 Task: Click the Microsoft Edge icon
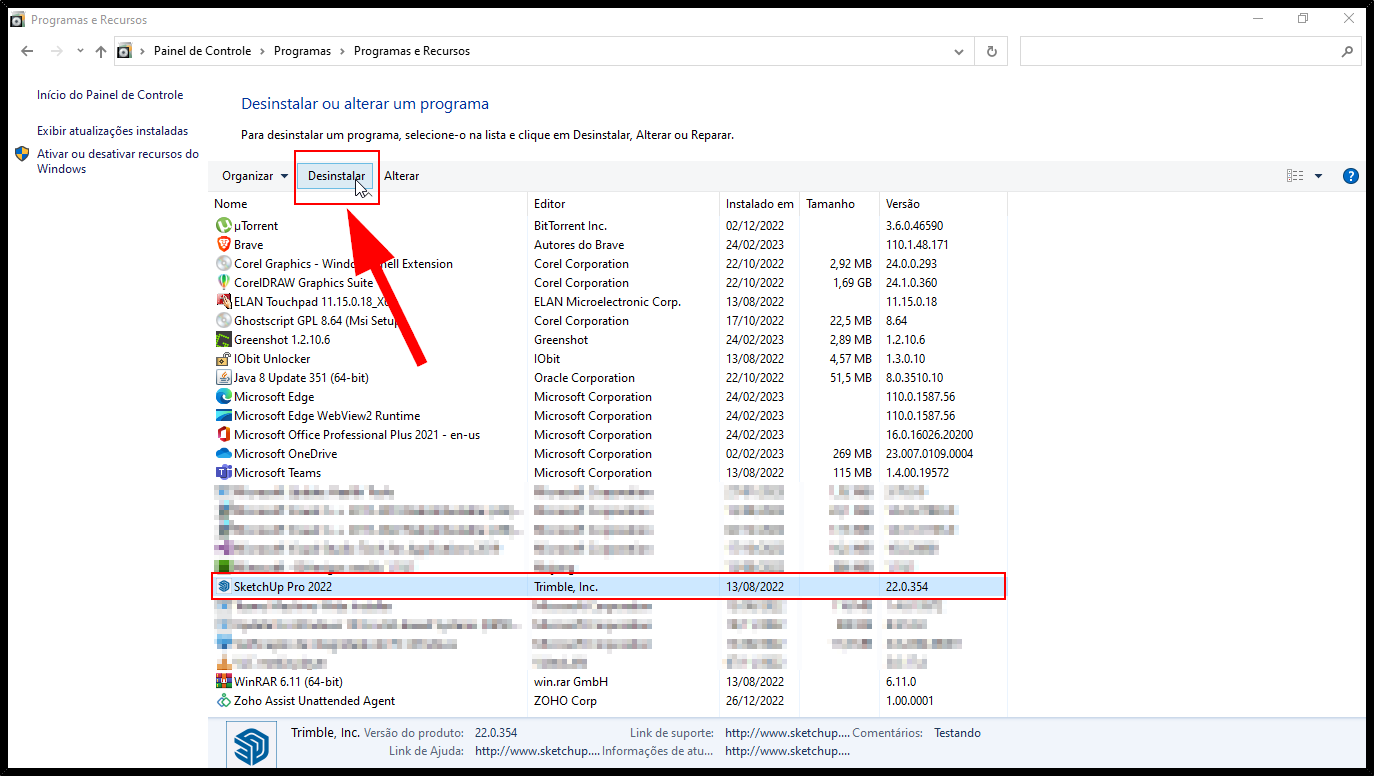pyautogui.click(x=224, y=397)
